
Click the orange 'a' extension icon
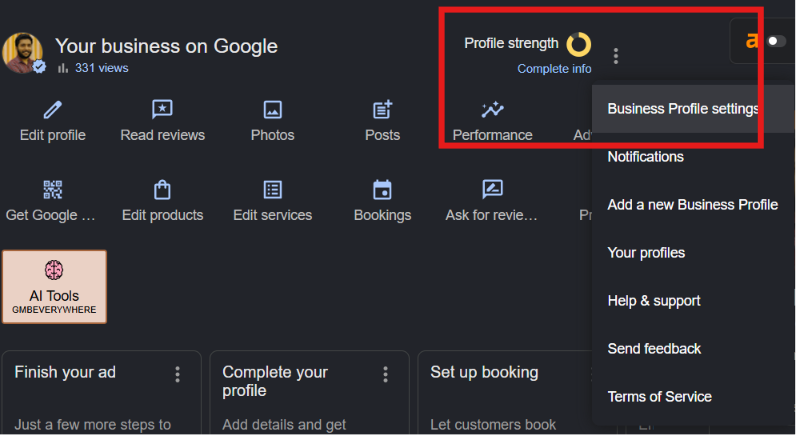pos(752,40)
